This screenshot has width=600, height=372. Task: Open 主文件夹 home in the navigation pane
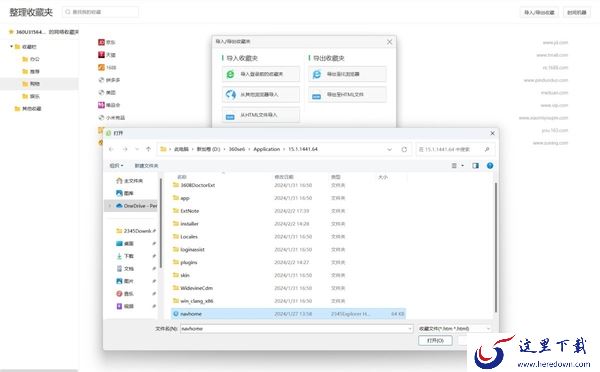(x=130, y=181)
